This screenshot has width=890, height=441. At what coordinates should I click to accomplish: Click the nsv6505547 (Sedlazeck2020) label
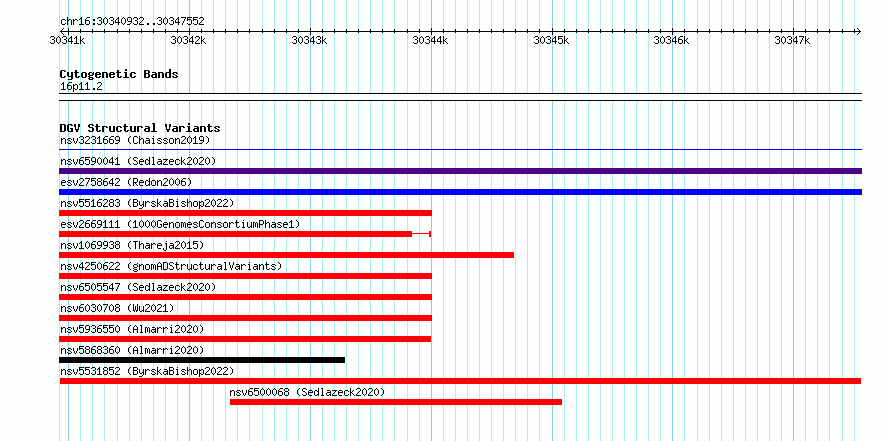[138, 287]
